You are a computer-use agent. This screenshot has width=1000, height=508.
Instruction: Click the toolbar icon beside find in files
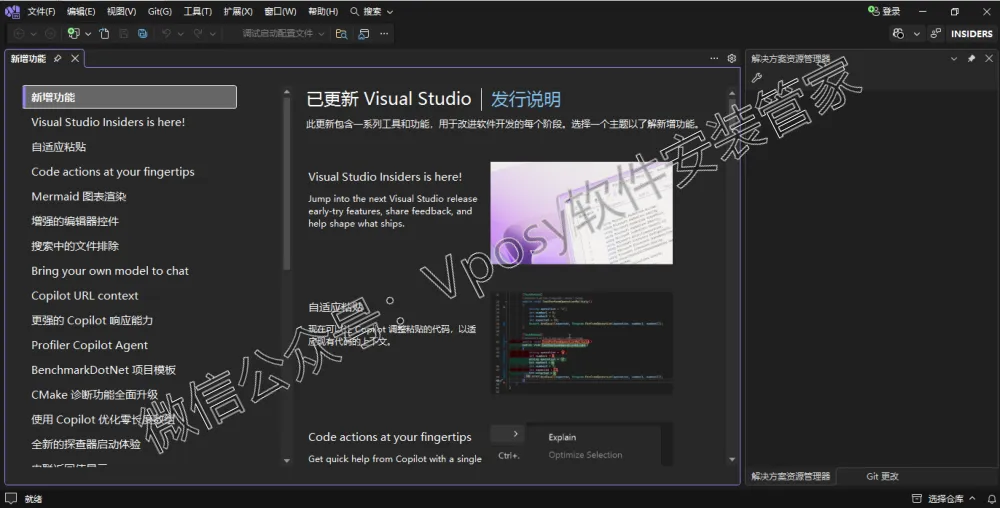point(364,34)
